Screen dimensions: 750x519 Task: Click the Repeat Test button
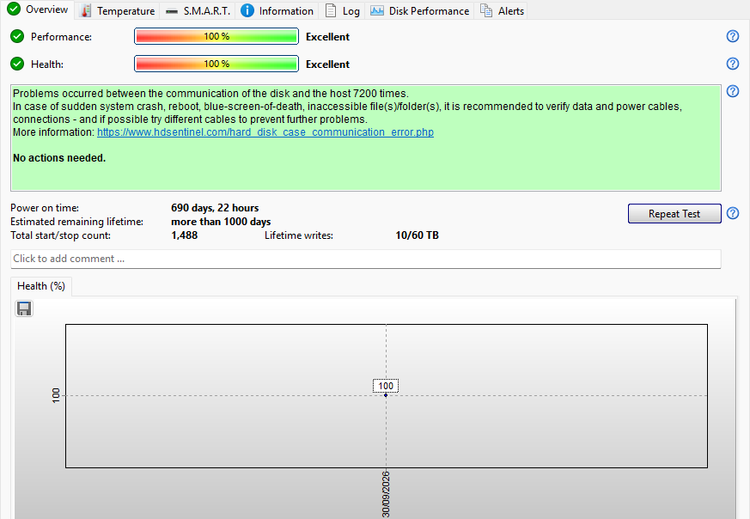pyautogui.click(x=674, y=214)
